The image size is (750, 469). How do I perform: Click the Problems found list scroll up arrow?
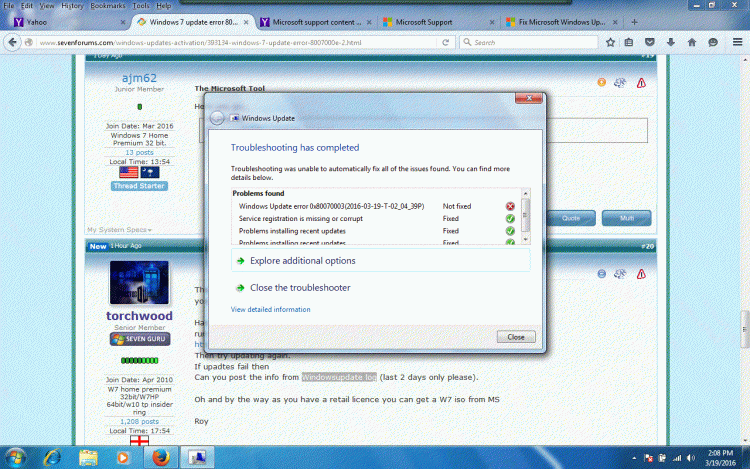coord(526,193)
